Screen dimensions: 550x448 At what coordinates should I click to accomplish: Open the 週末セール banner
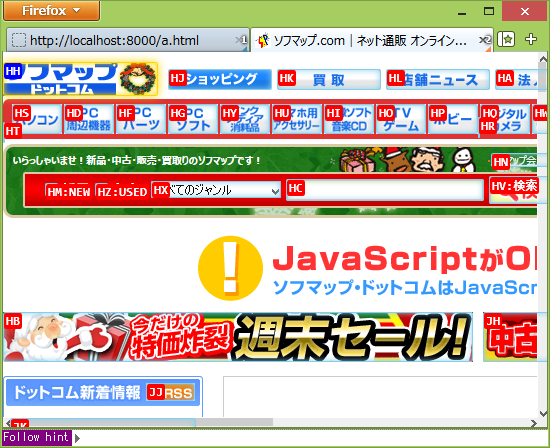pyautogui.click(x=238, y=337)
